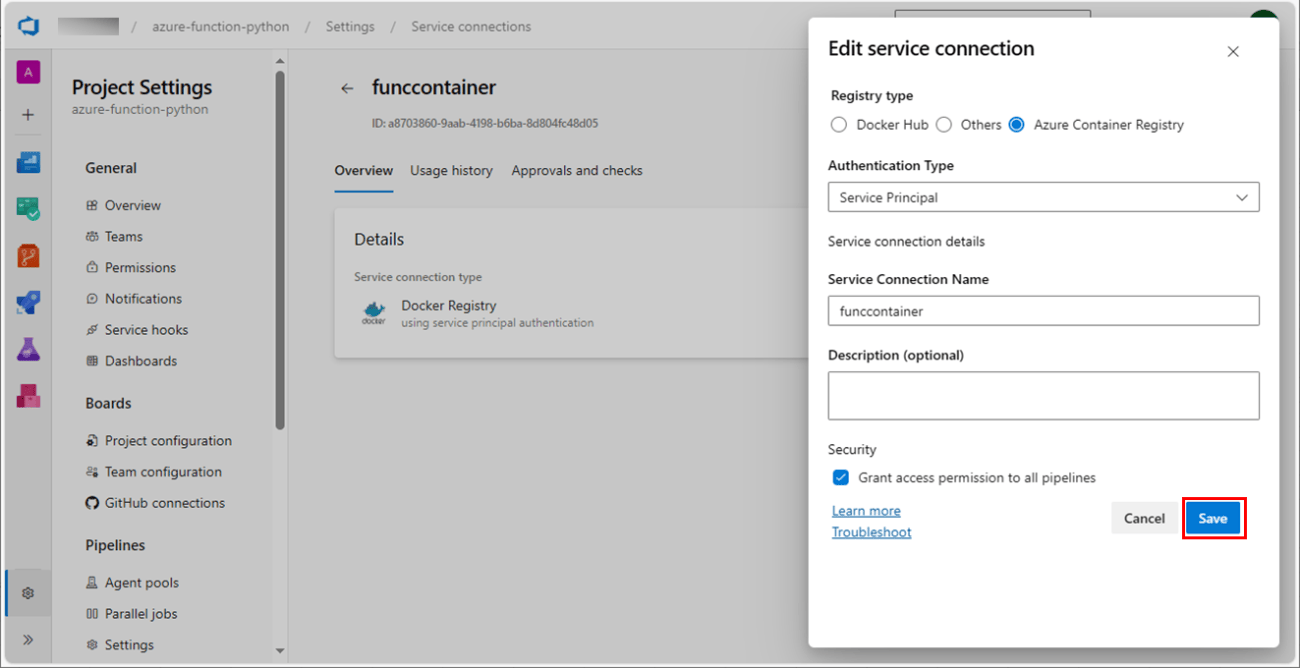Image resolution: width=1300 pixels, height=668 pixels.
Task: Click the Project Settings heading
Action: click(x=142, y=87)
